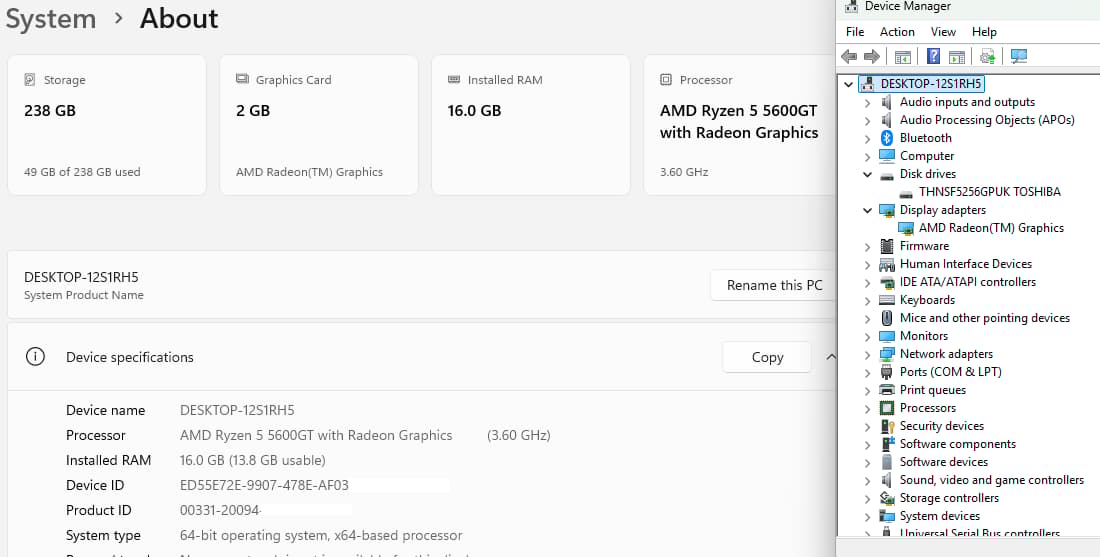Click the Storage card disk icon
This screenshot has height=557, width=1100.
(29, 80)
